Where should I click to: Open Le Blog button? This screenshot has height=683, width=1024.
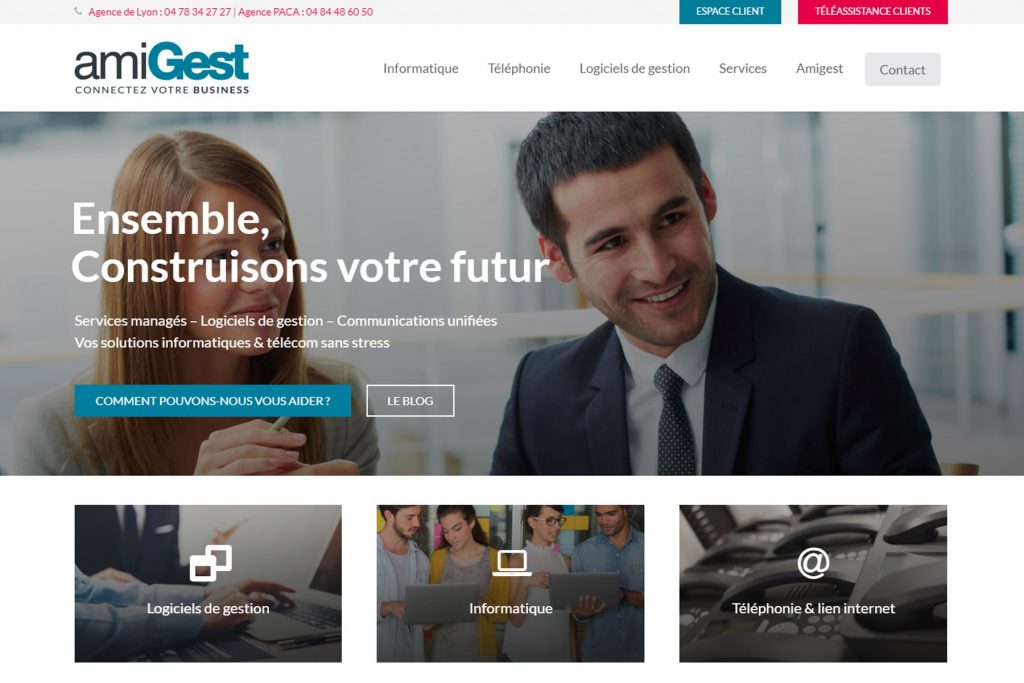pos(410,401)
